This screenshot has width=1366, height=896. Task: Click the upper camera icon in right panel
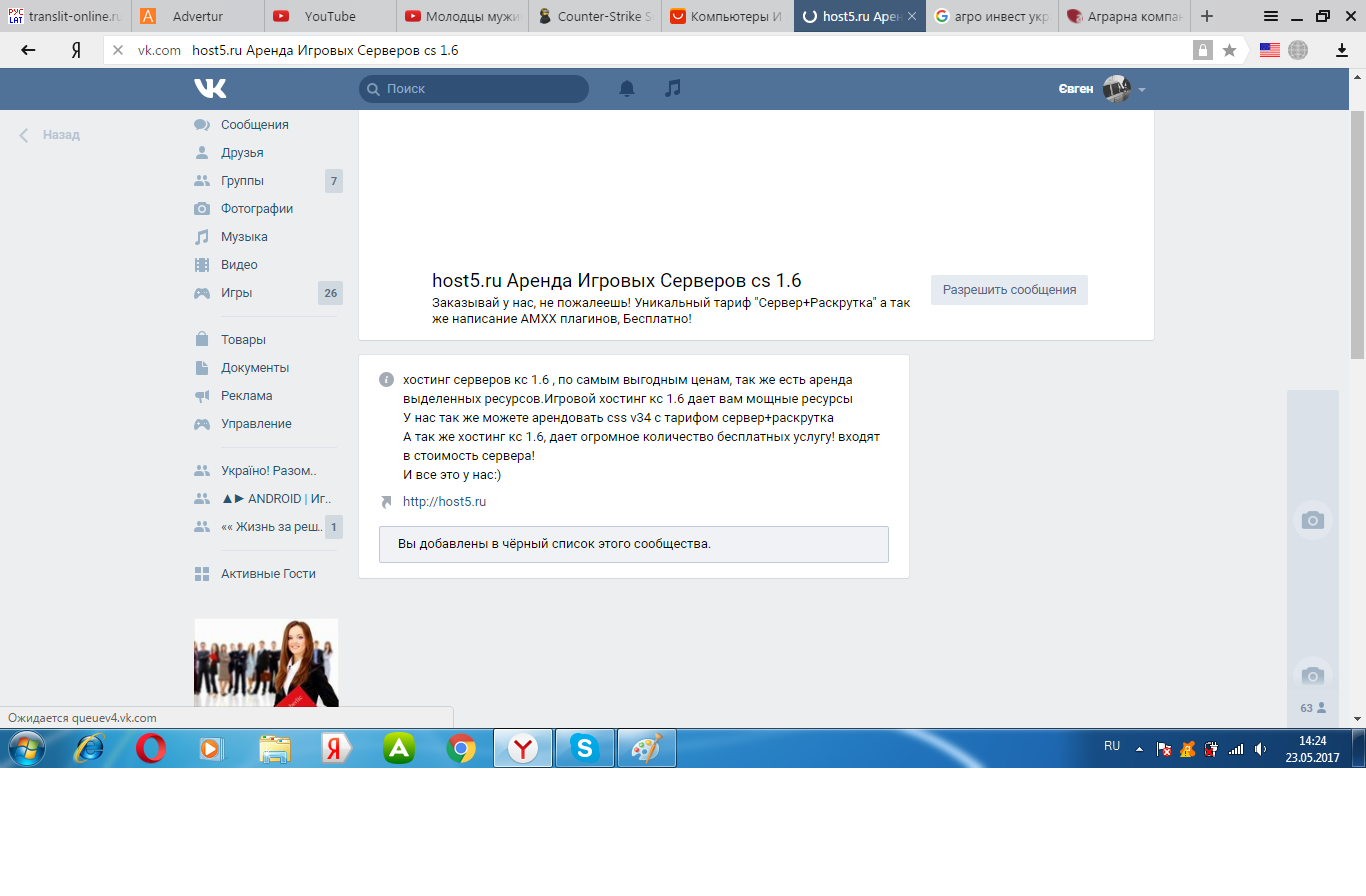(x=1312, y=520)
